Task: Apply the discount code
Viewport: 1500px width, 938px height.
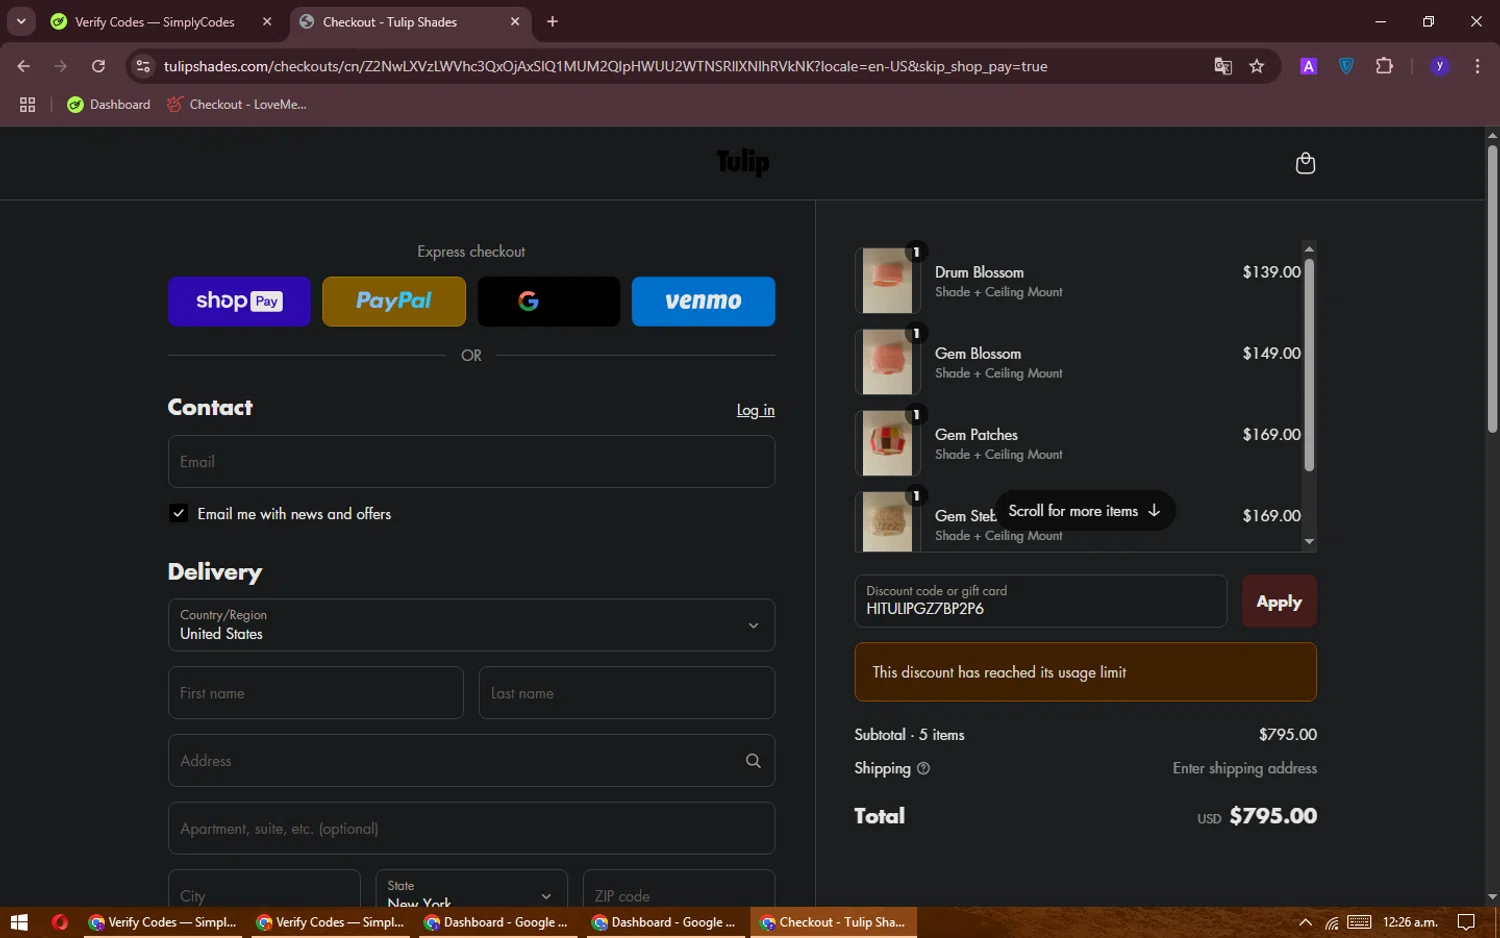Action: pos(1279,601)
